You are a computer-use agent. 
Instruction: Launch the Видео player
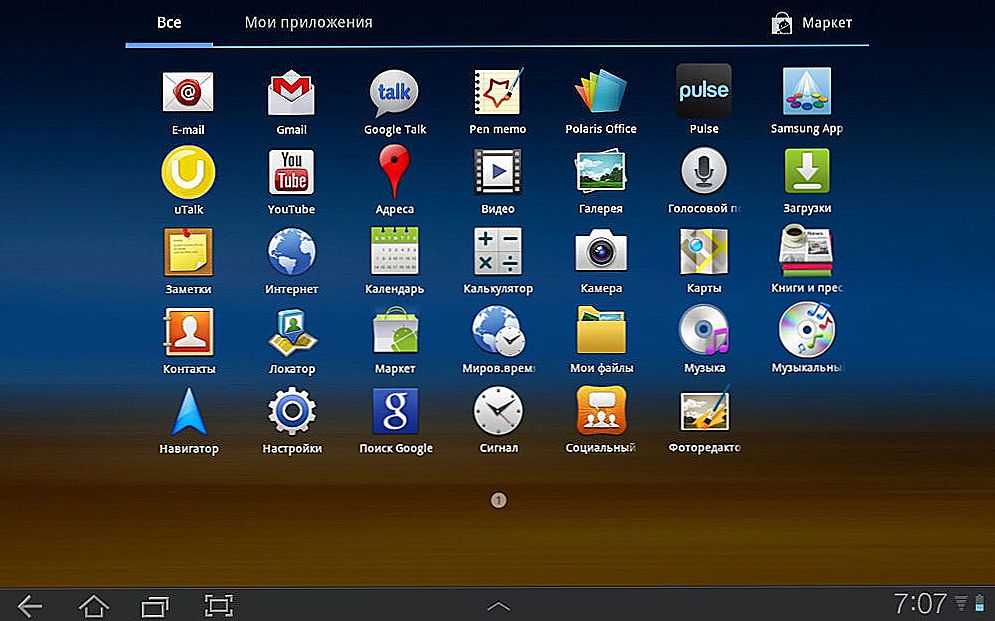(498, 171)
